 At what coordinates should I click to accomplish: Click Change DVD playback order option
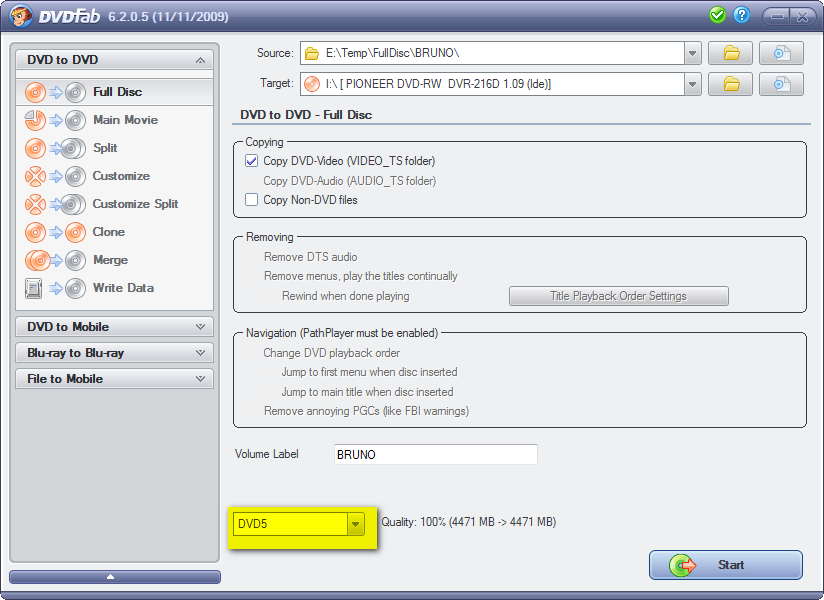[x=332, y=353]
